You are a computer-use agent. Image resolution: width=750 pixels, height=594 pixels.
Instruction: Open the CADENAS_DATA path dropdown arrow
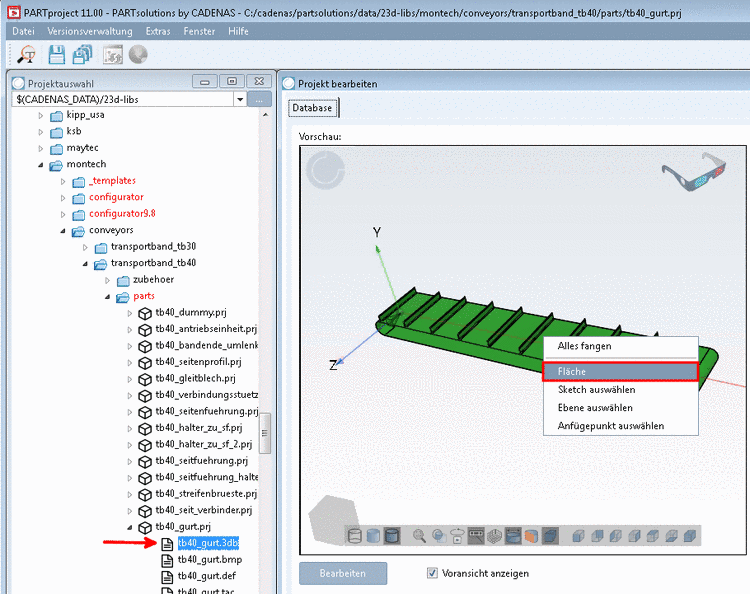(240, 99)
